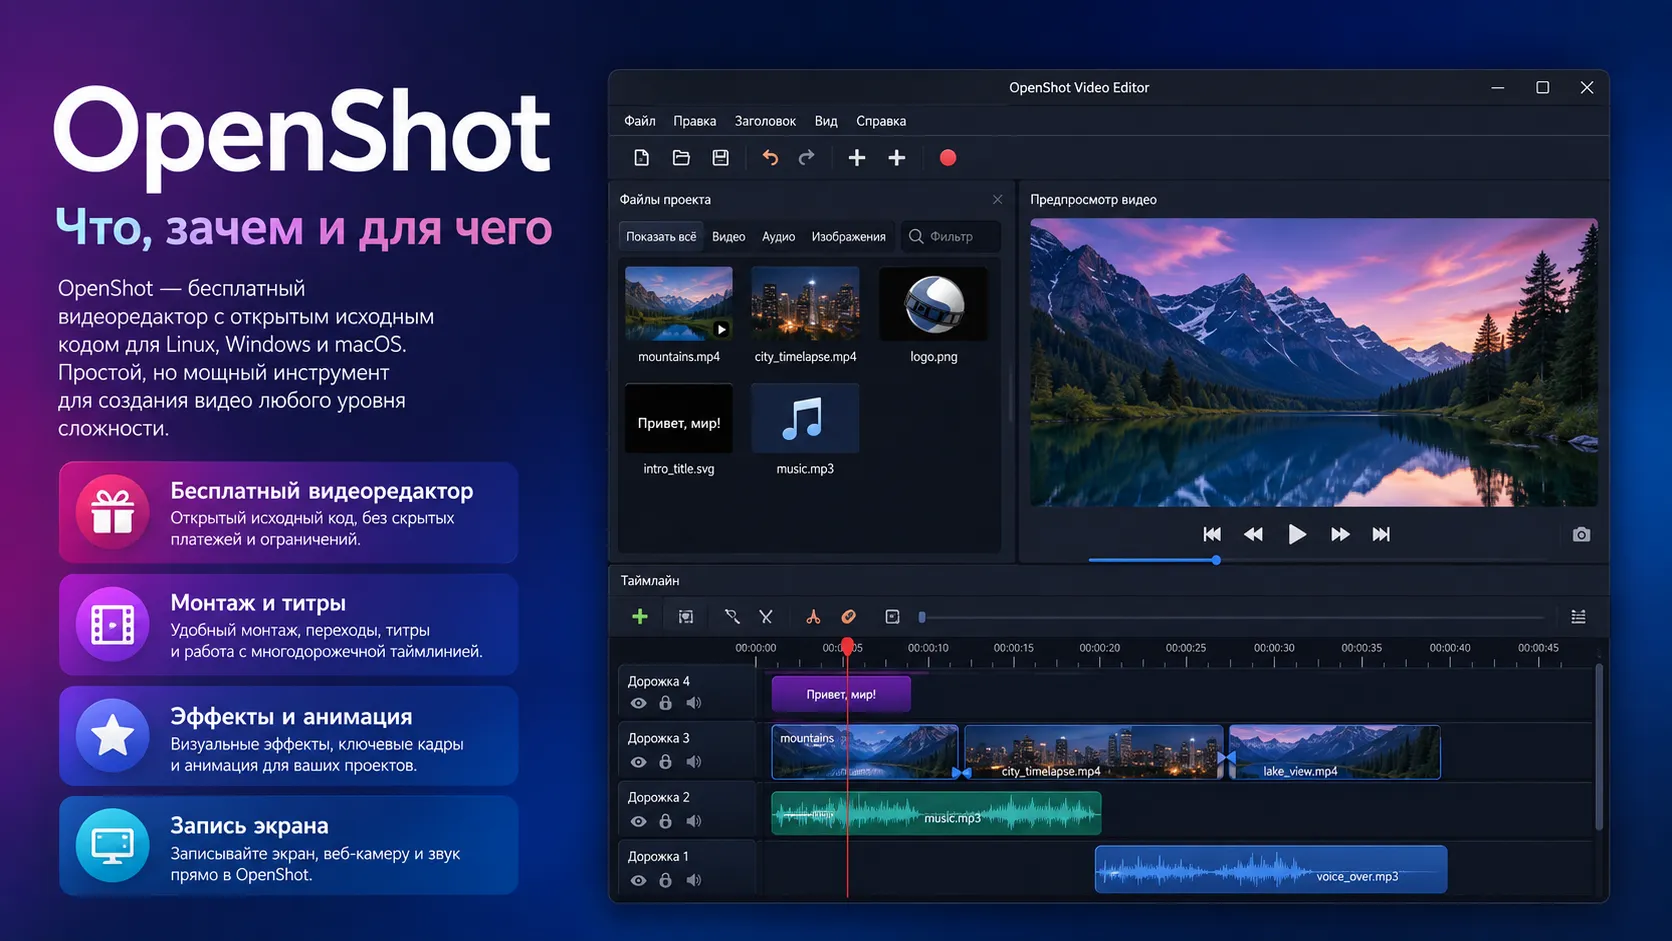Click the orange round link icon in timeline
This screenshot has width=1672, height=941.
(849, 617)
